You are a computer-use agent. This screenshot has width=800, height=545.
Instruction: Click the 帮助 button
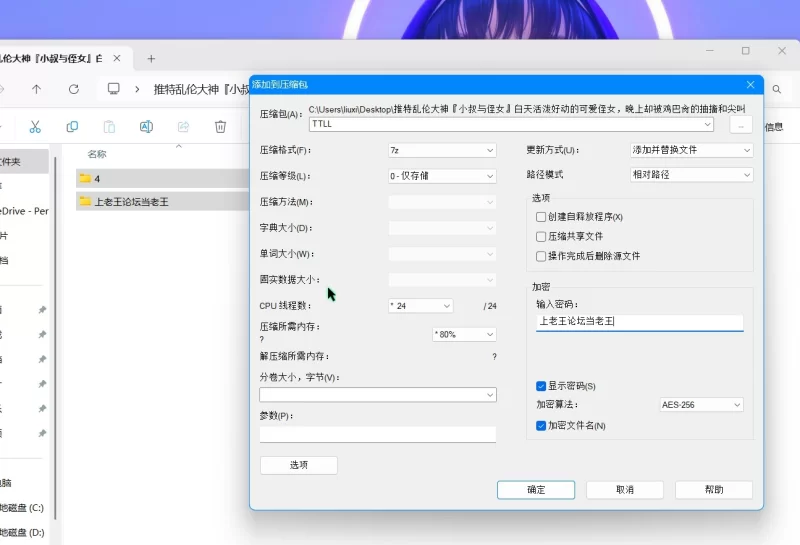pos(714,490)
